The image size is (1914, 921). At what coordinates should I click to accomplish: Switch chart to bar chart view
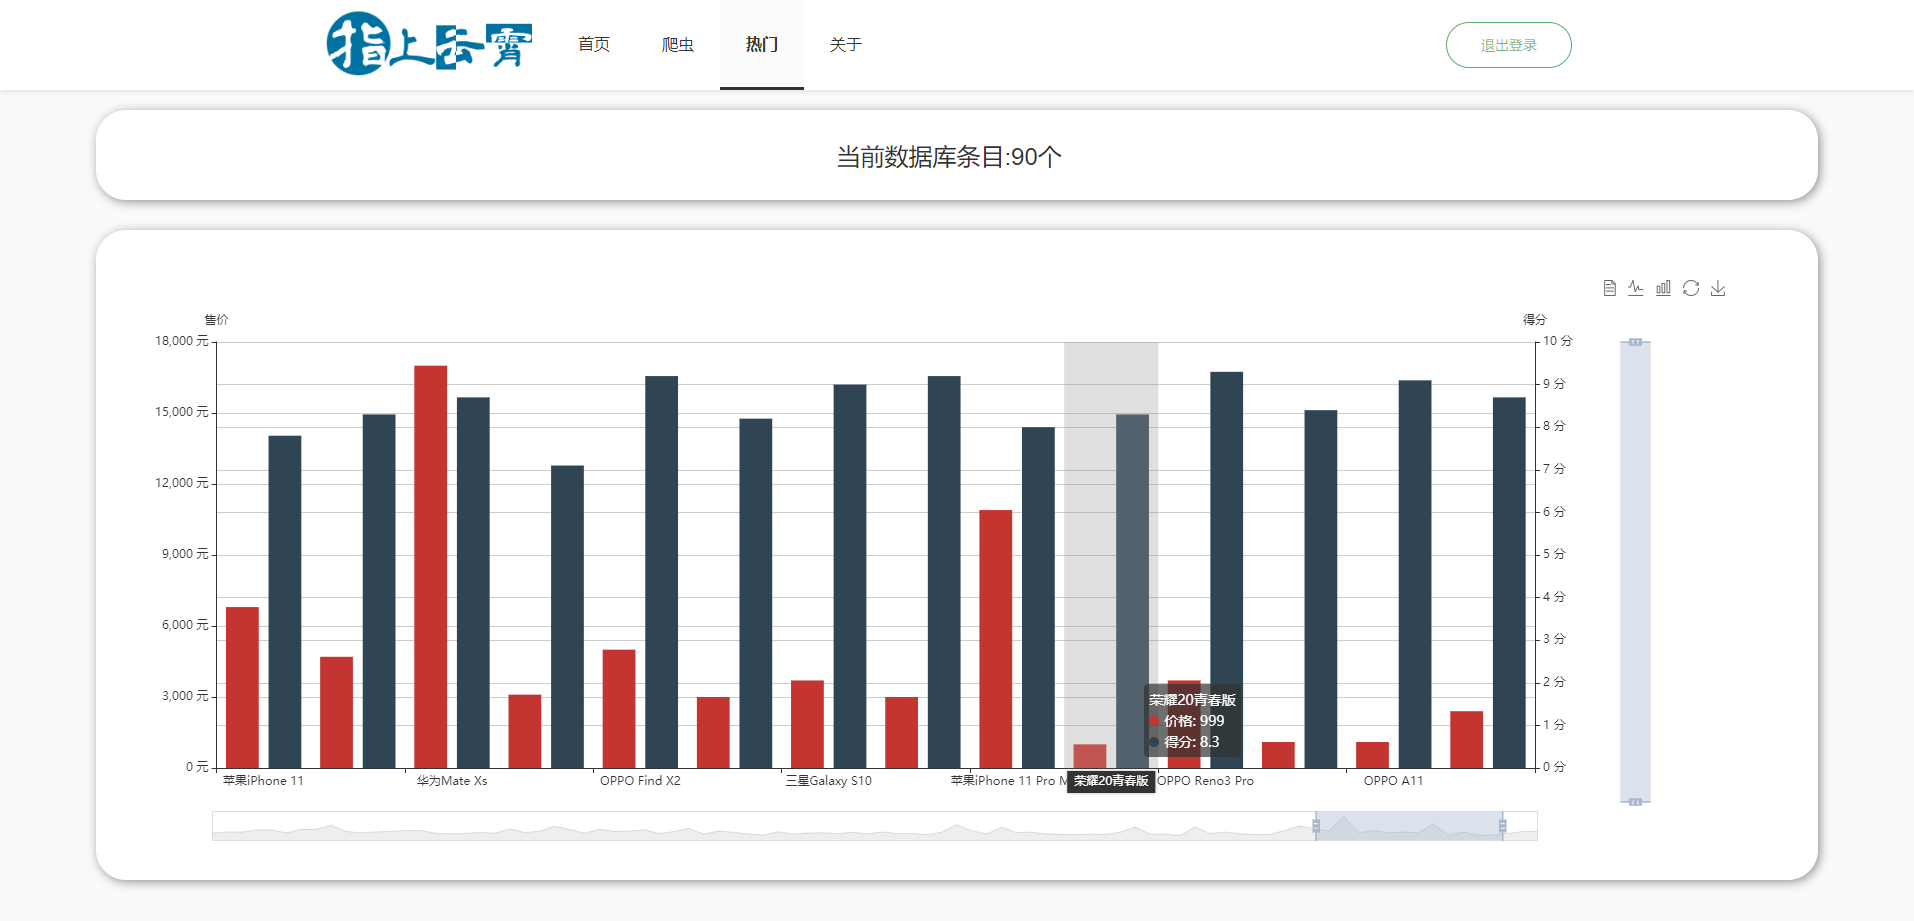click(1663, 288)
